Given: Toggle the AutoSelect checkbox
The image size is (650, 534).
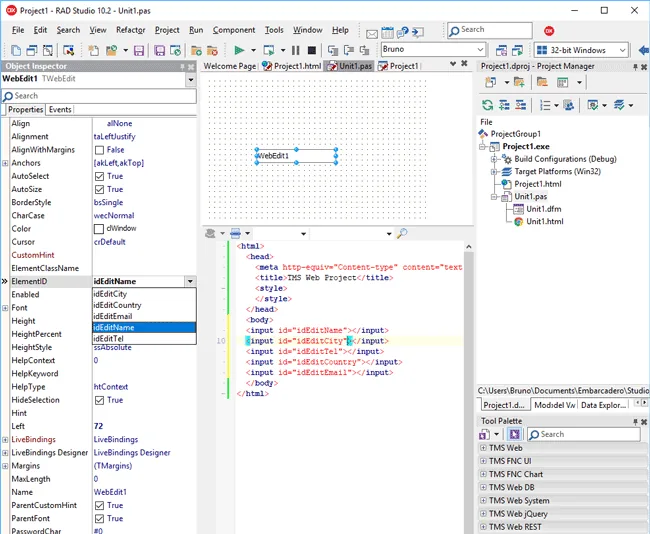Looking at the screenshot, I should pos(99,176).
